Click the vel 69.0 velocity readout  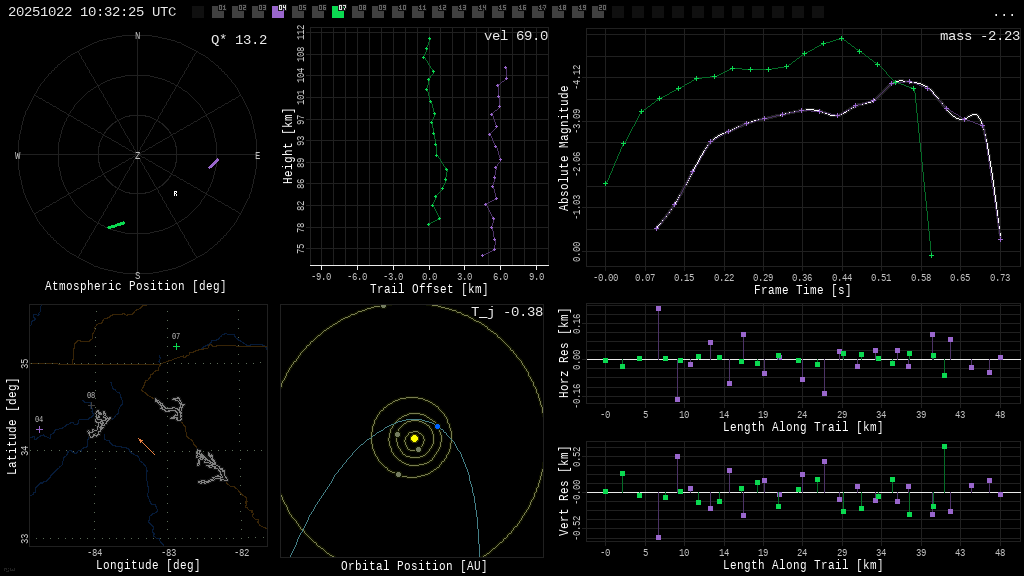515,36
